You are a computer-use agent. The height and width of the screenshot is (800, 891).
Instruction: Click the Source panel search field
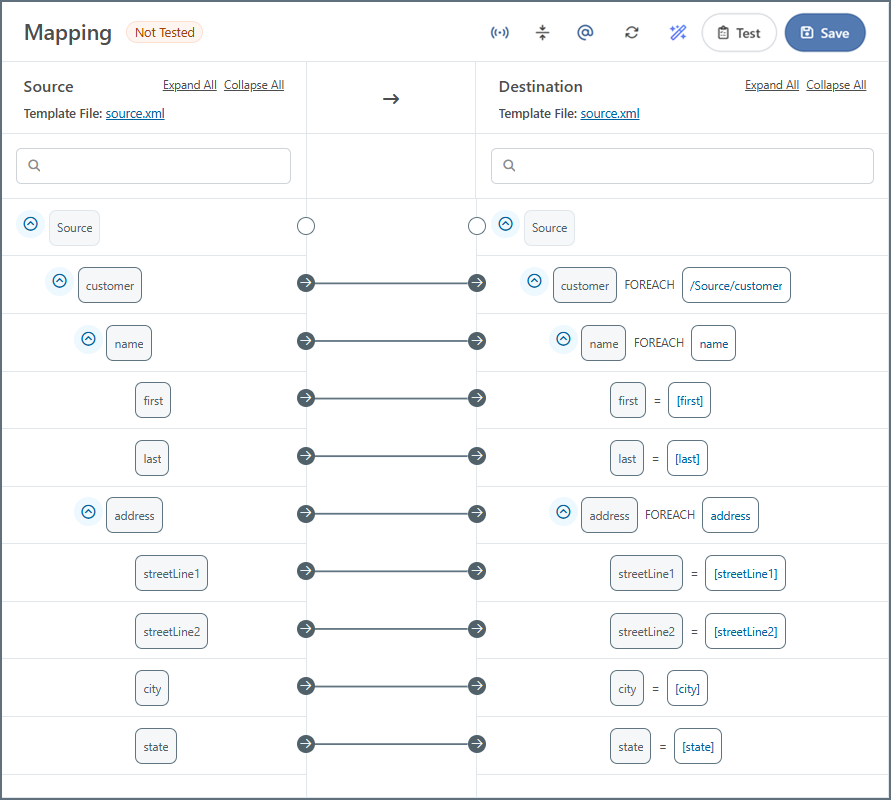pos(154,166)
